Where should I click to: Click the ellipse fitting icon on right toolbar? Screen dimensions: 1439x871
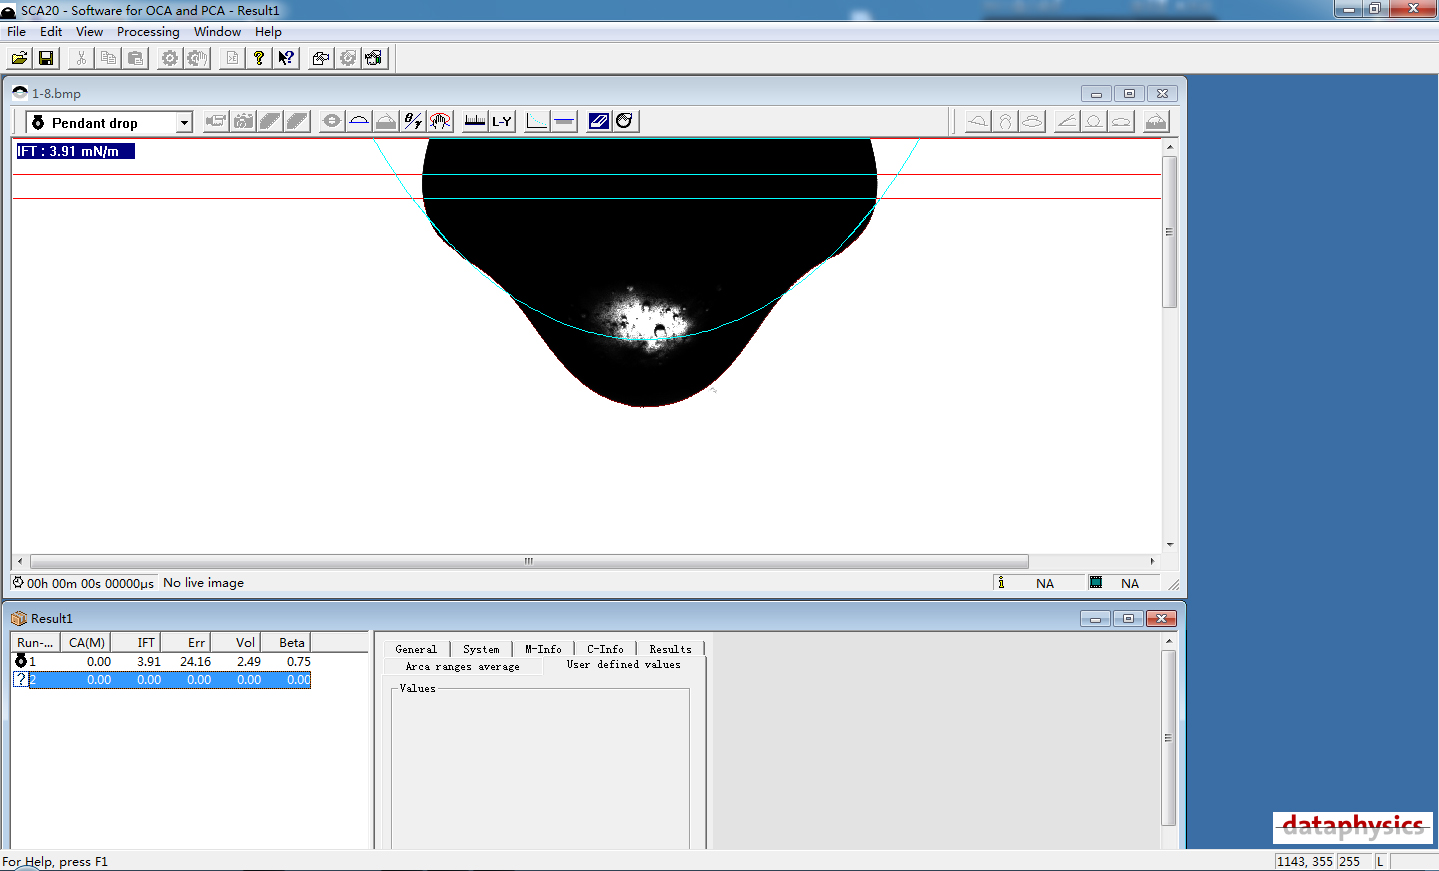click(1121, 121)
